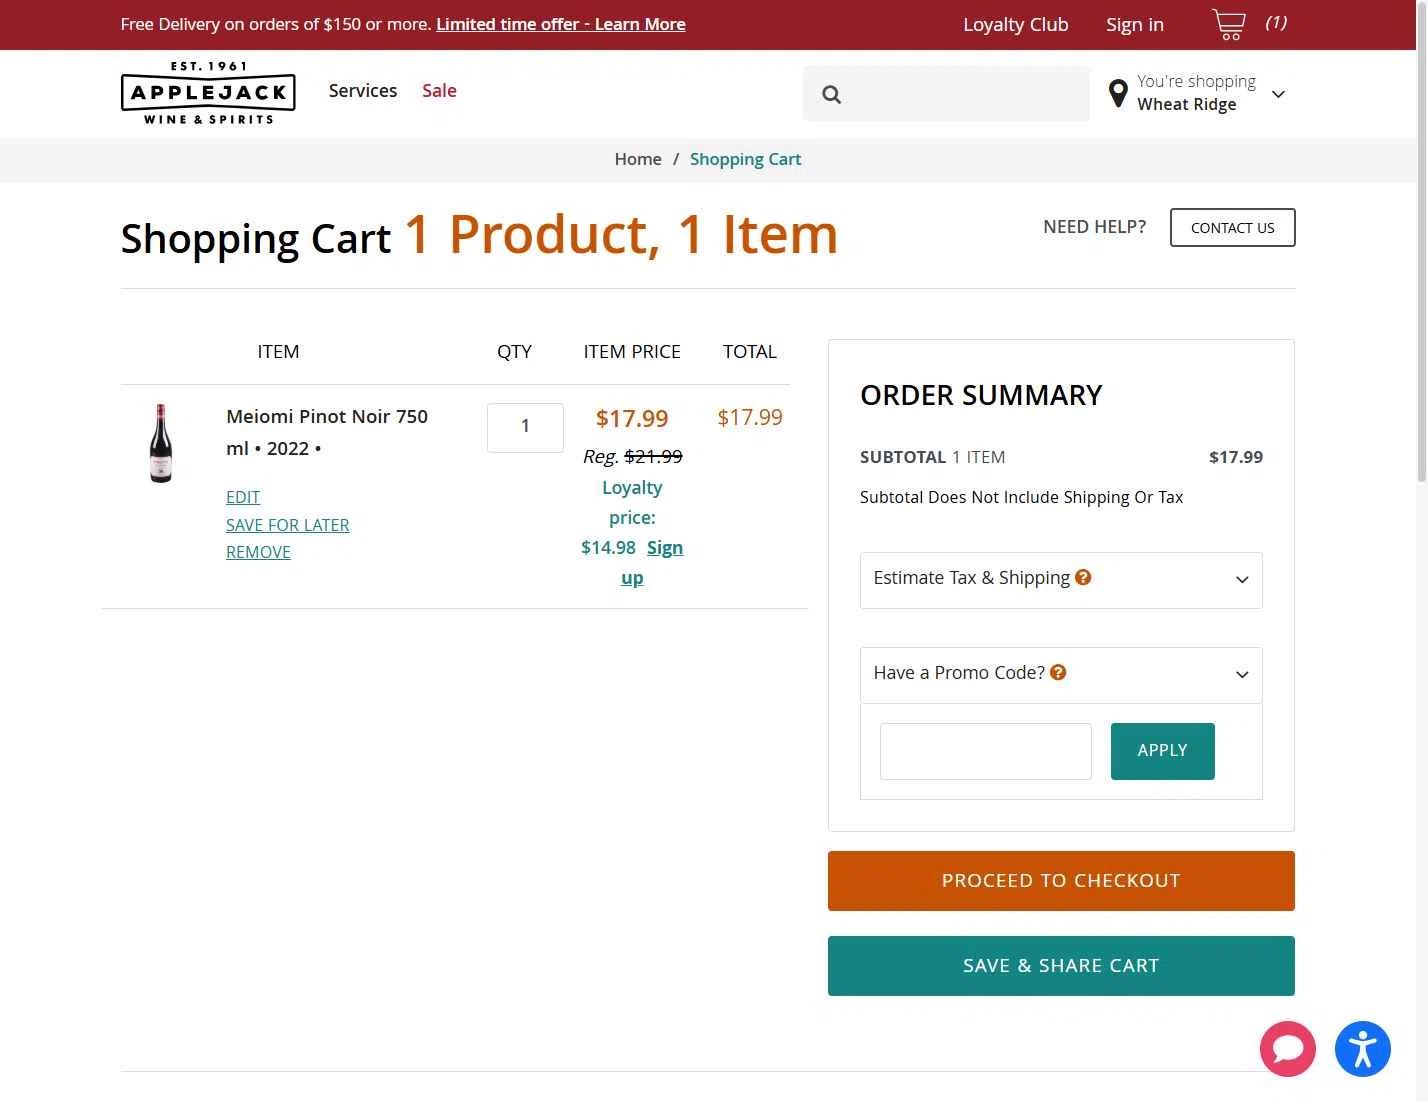
Task: Click the Applejack Wine & Spirits logo
Action: 208,93
